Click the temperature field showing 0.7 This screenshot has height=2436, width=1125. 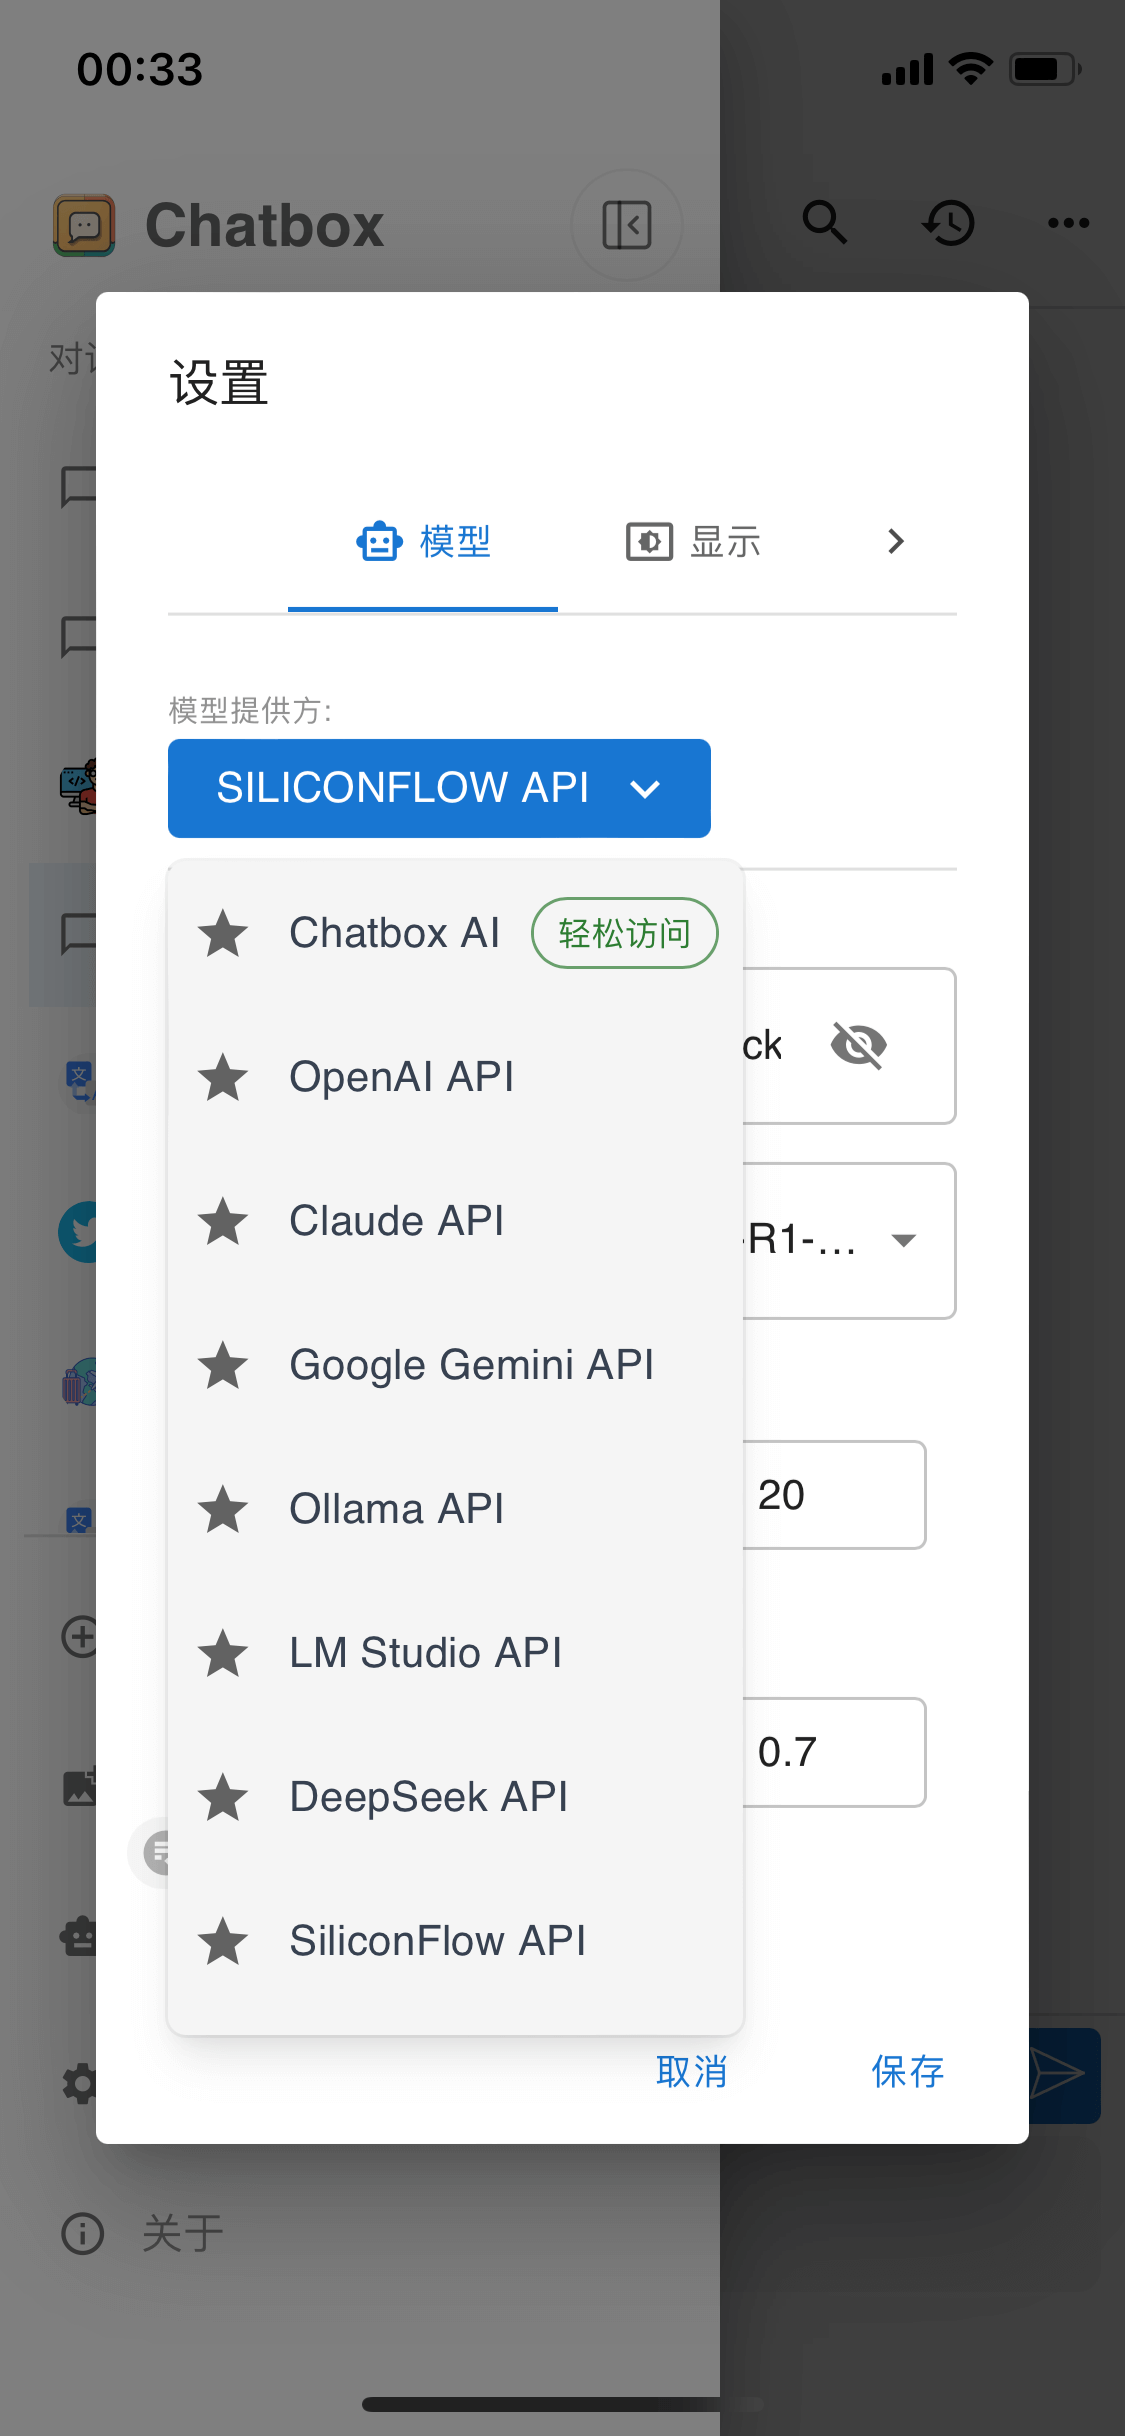point(834,1752)
